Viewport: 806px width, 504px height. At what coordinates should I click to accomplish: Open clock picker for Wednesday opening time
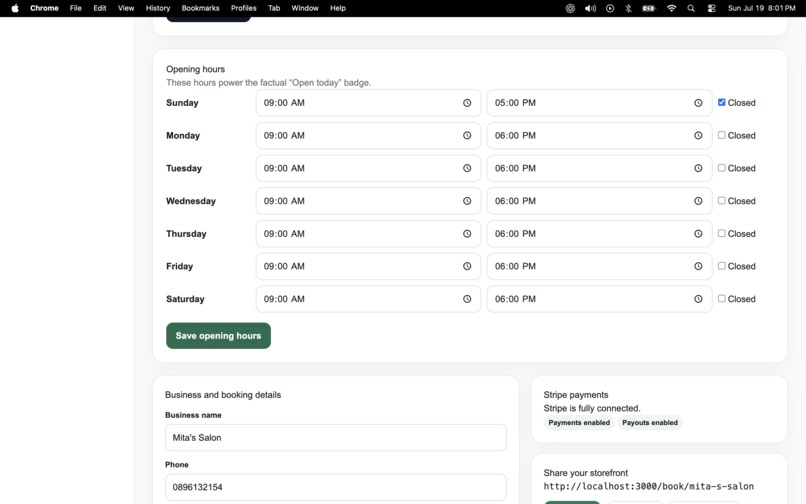coord(467,201)
